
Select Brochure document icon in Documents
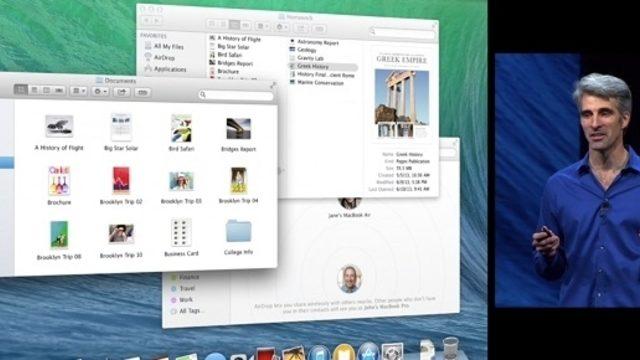(x=59, y=181)
